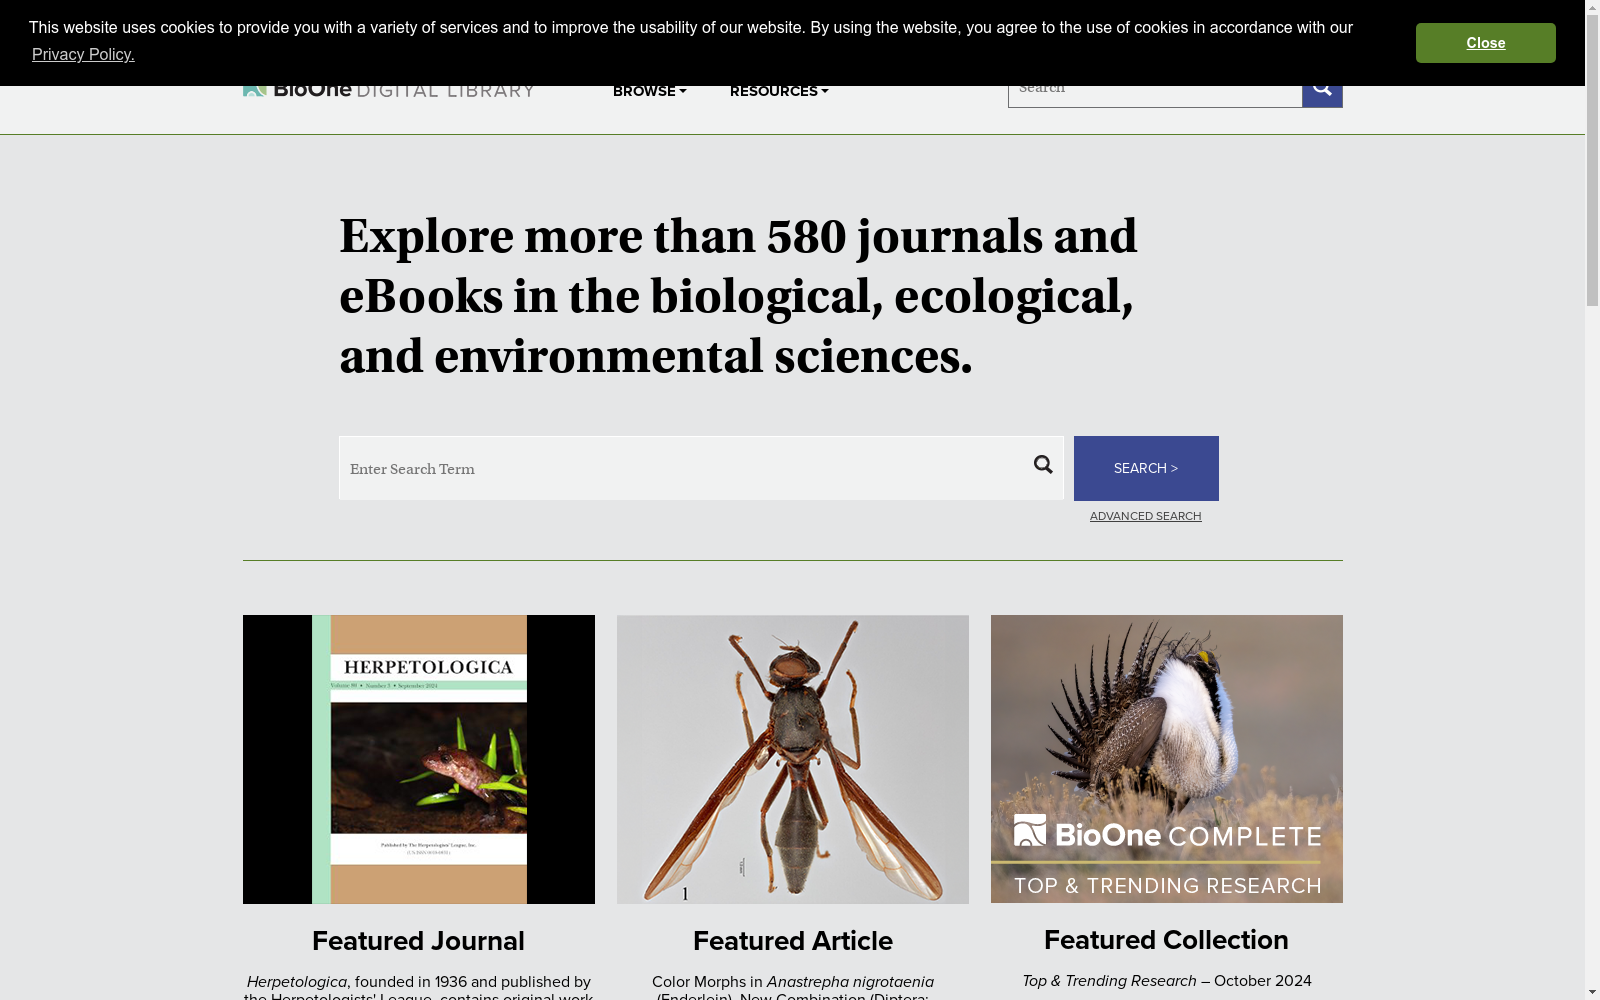Click the Herpetologica description text

click(419, 988)
